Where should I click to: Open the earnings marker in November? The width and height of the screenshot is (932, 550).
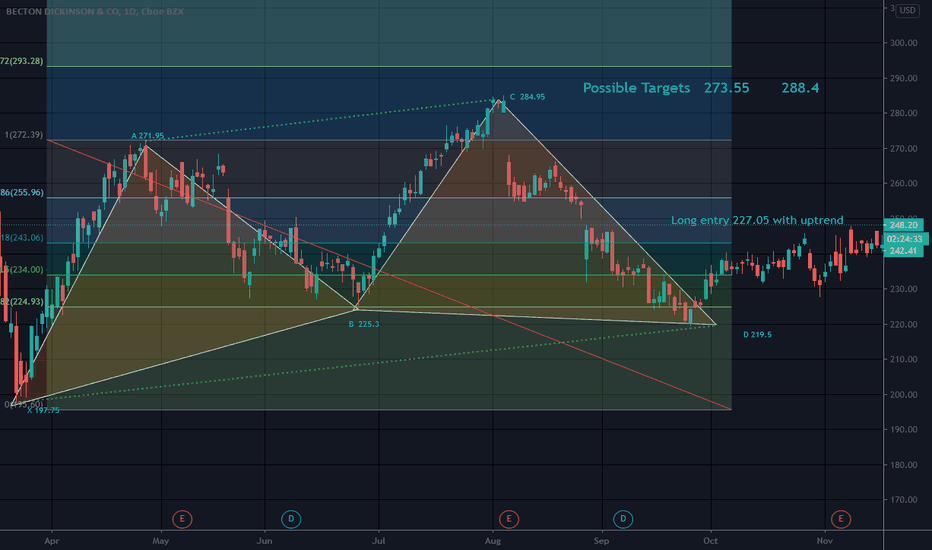840,519
